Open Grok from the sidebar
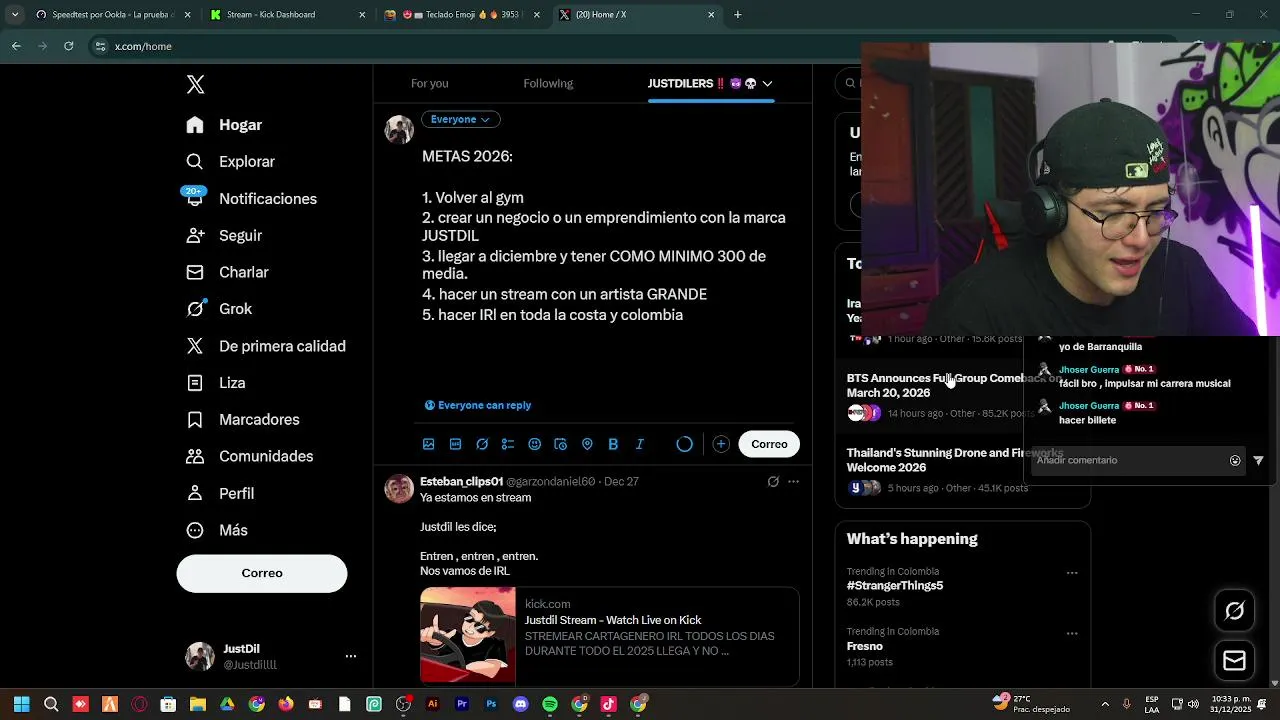The width and height of the screenshot is (1280, 720). click(219, 309)
